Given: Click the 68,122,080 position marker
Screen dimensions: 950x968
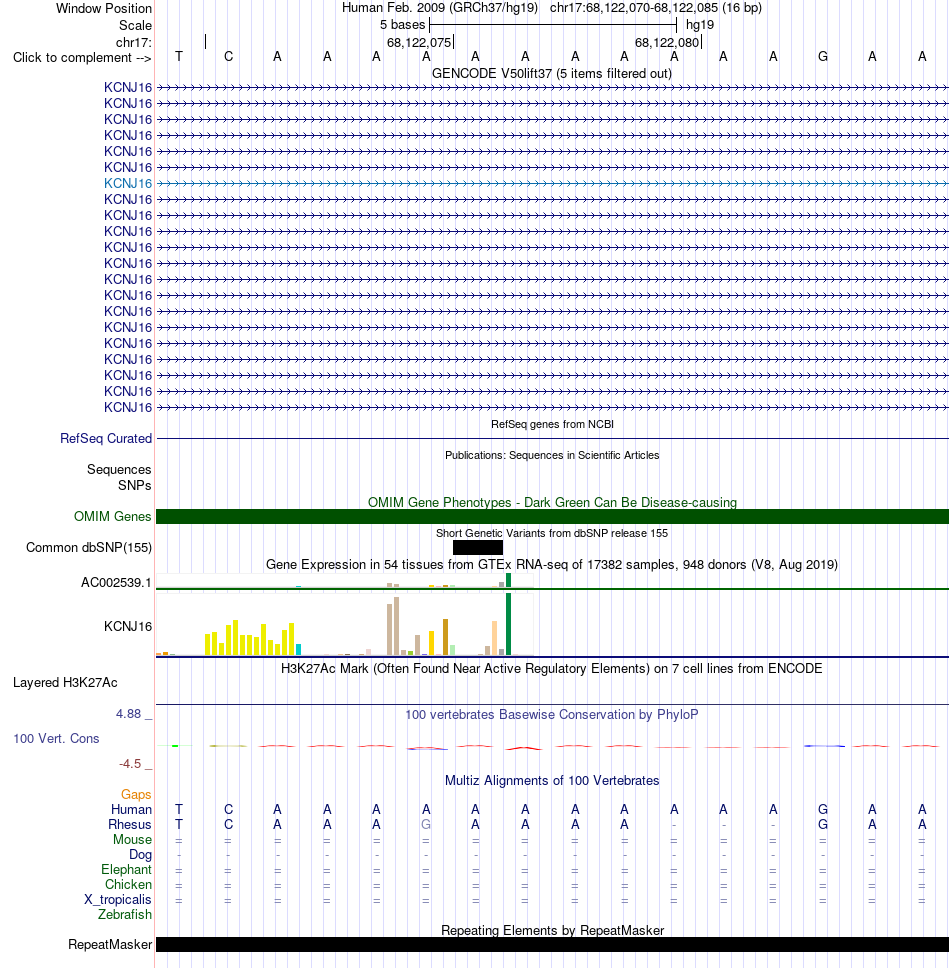Looking at the screenshot, I should point(667,43).
